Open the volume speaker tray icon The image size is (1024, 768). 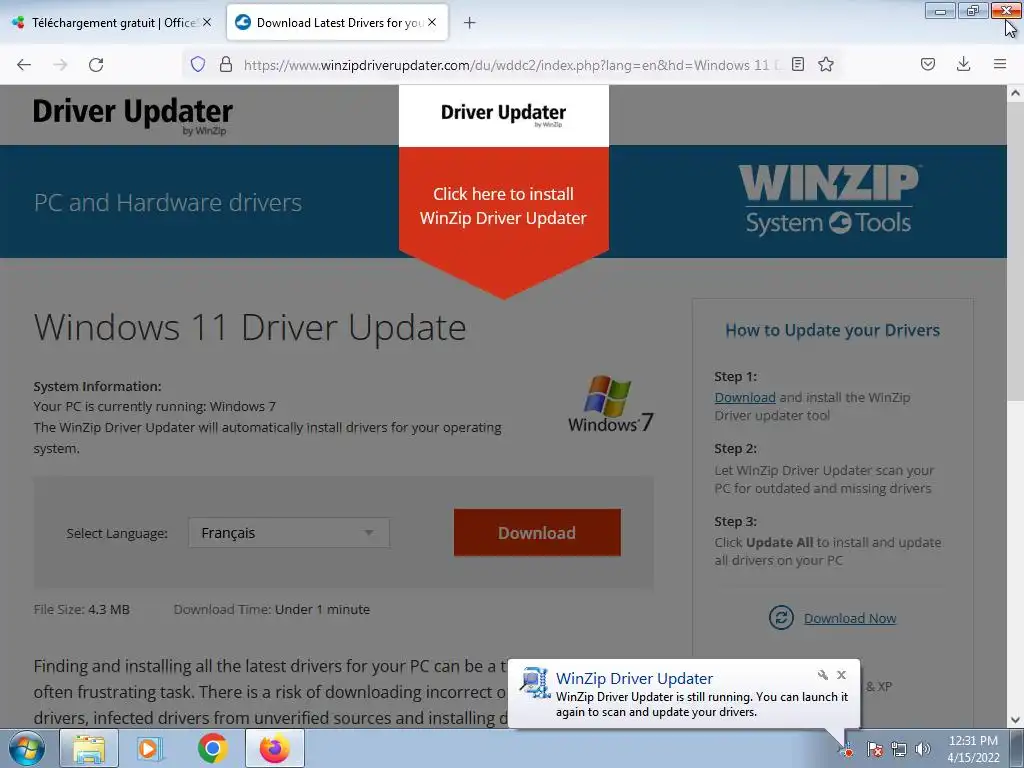[x=923, y=749]
